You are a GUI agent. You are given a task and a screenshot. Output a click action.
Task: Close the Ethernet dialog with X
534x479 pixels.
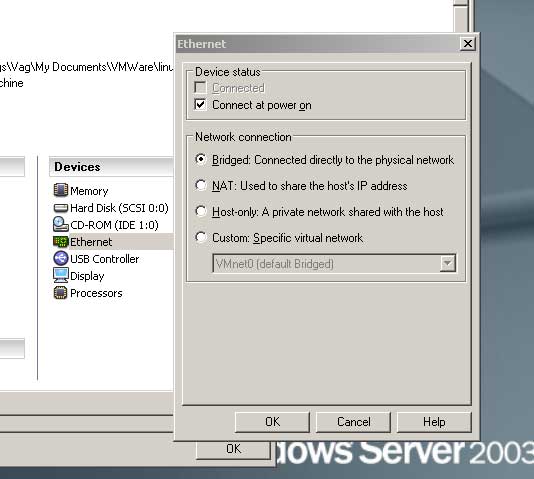(468, 44)
